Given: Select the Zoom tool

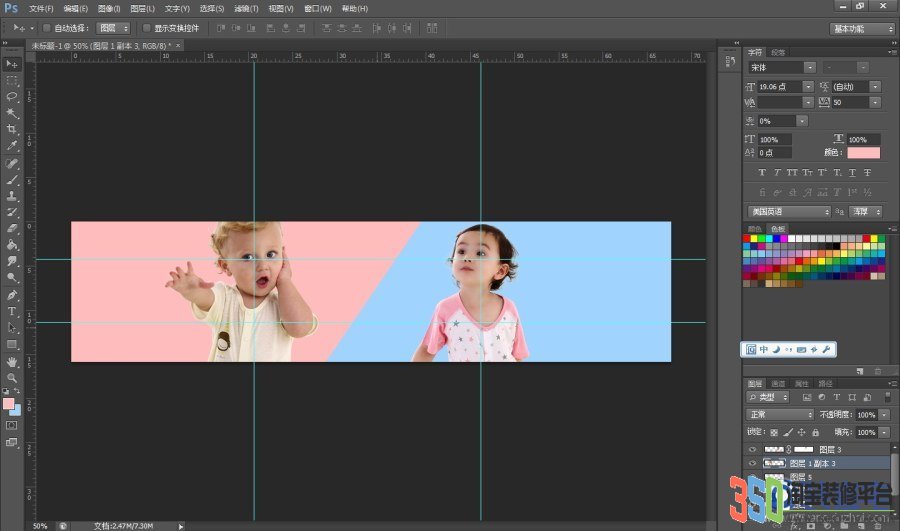Looking at the screenshot, I should [11, 378].
